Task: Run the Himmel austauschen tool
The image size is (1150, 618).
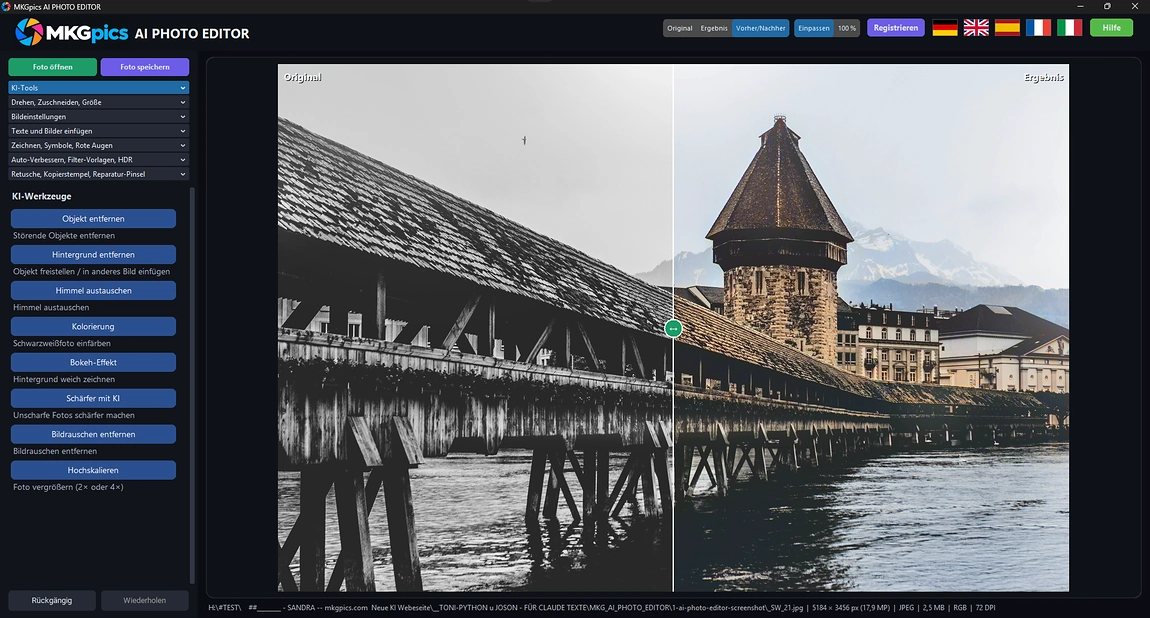Action: click(x=93, y=290)
